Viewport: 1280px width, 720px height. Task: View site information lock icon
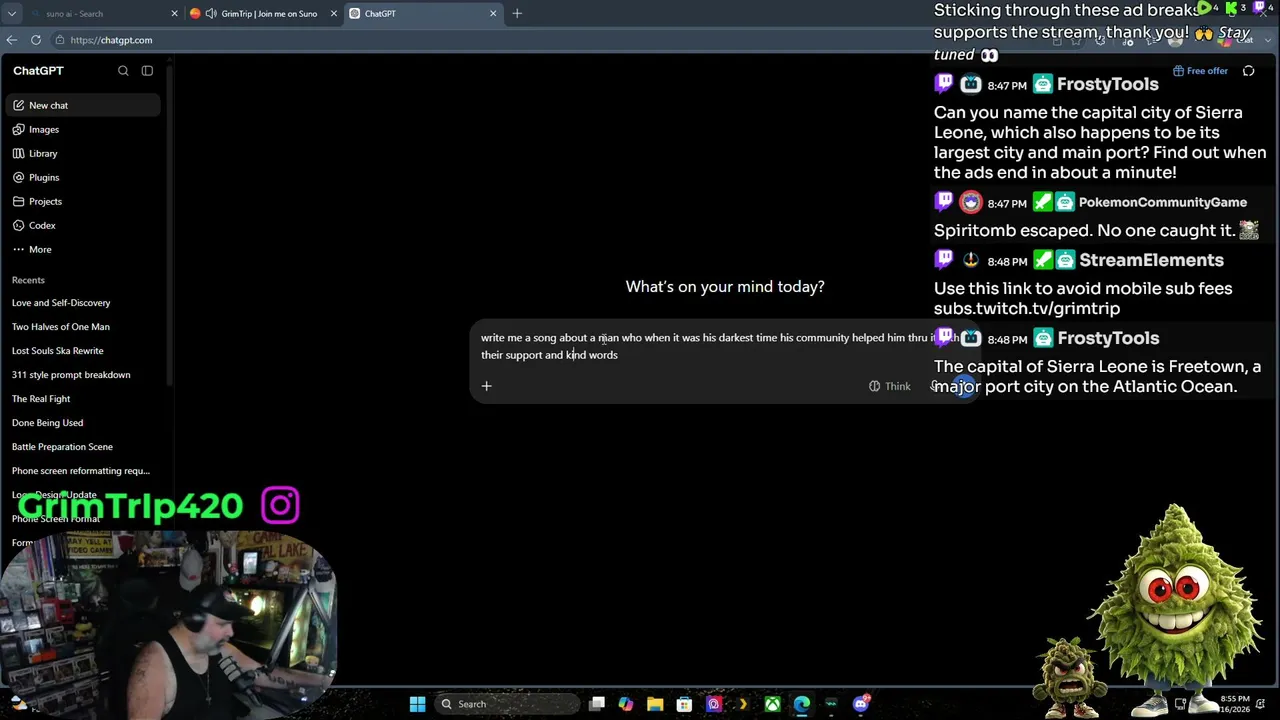pyautogui.click(x=60, y=40)
